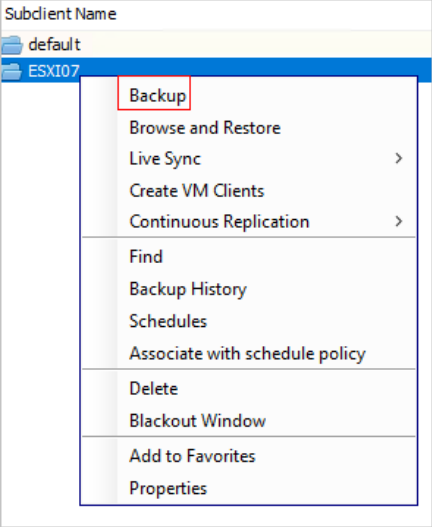Image resolution: width=432 pixels, height=527 pixels.
Task: Click Find in the context menu
Action: (x=146, y=256)
